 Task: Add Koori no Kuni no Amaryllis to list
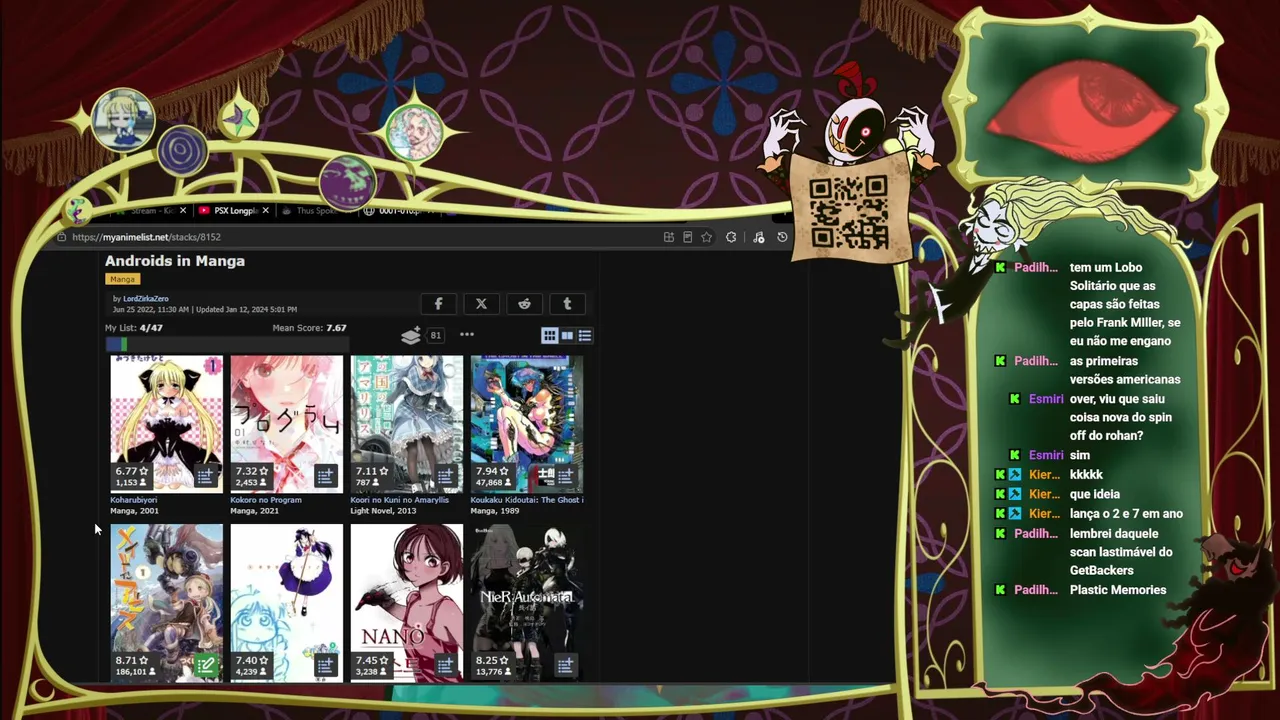tap(445, 475)
